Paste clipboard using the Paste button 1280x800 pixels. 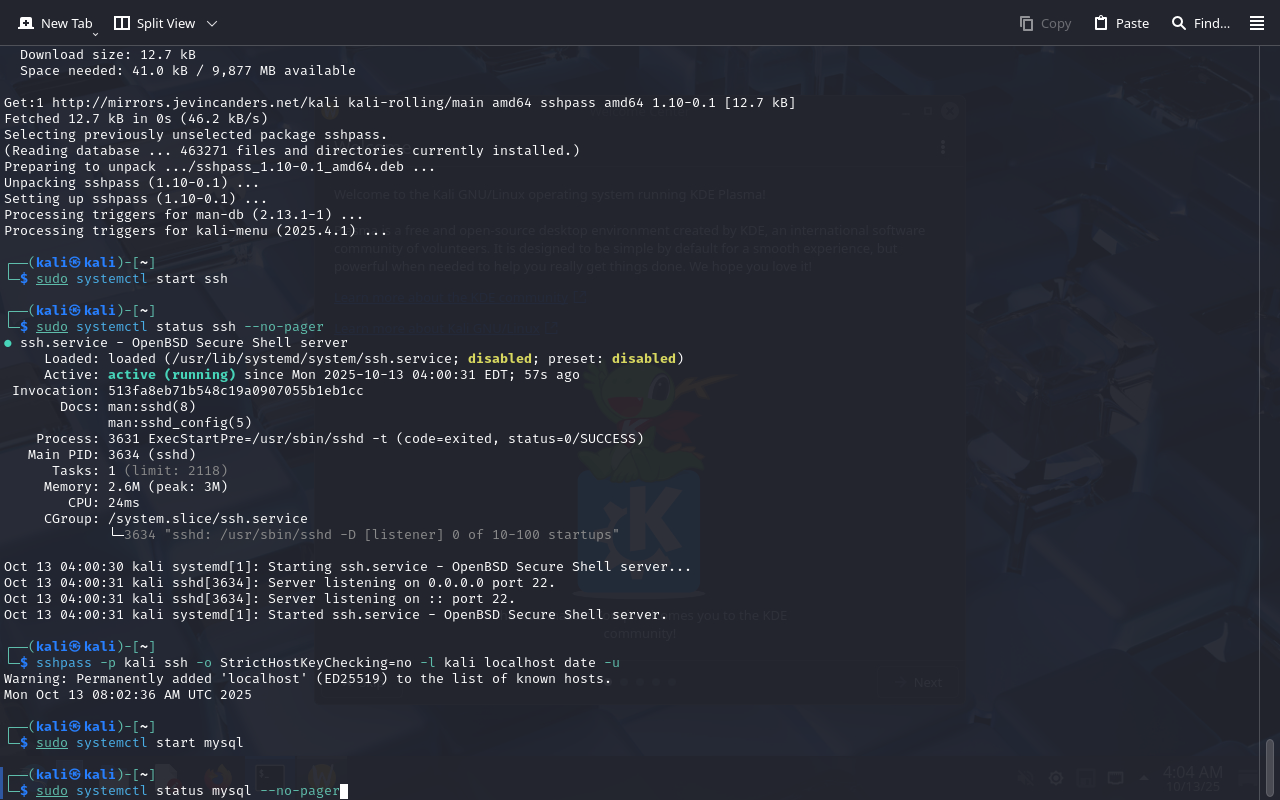pos(1121,23)
